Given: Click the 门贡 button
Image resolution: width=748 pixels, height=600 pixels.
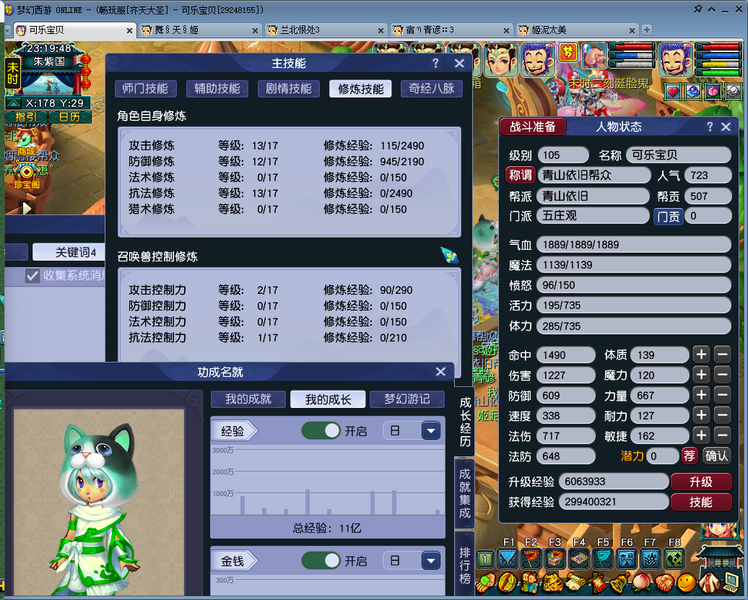Looking at the screenshot, I should tap(668, 216).
